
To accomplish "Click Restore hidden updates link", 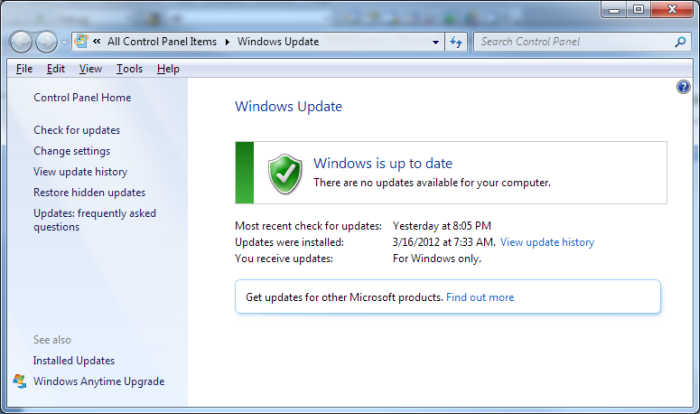I will click(89, 192).
